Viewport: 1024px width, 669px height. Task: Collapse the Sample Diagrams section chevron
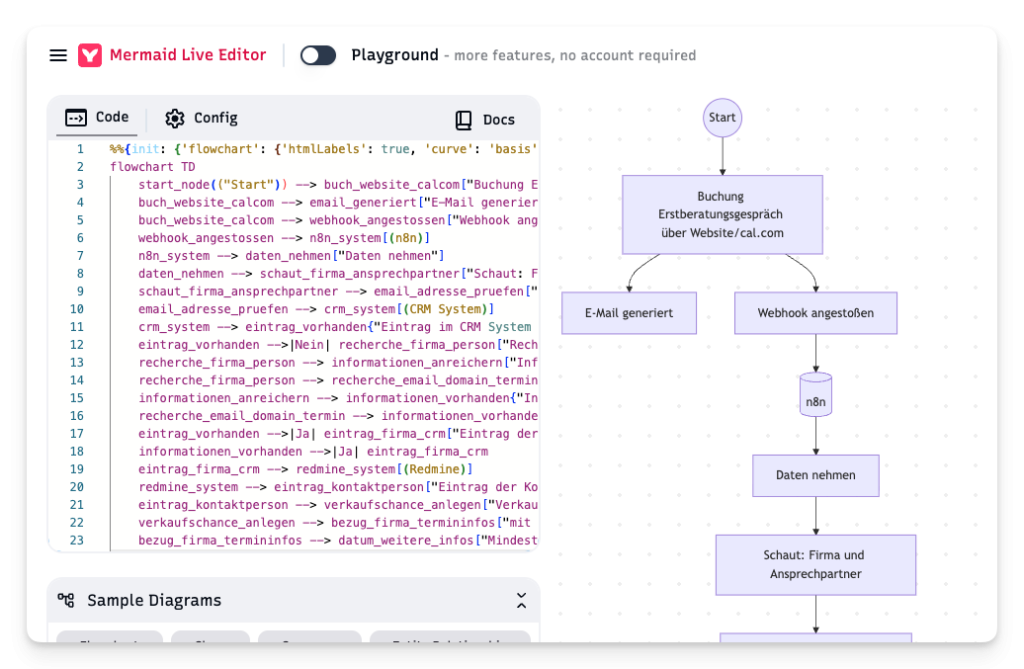pos(521,601)
